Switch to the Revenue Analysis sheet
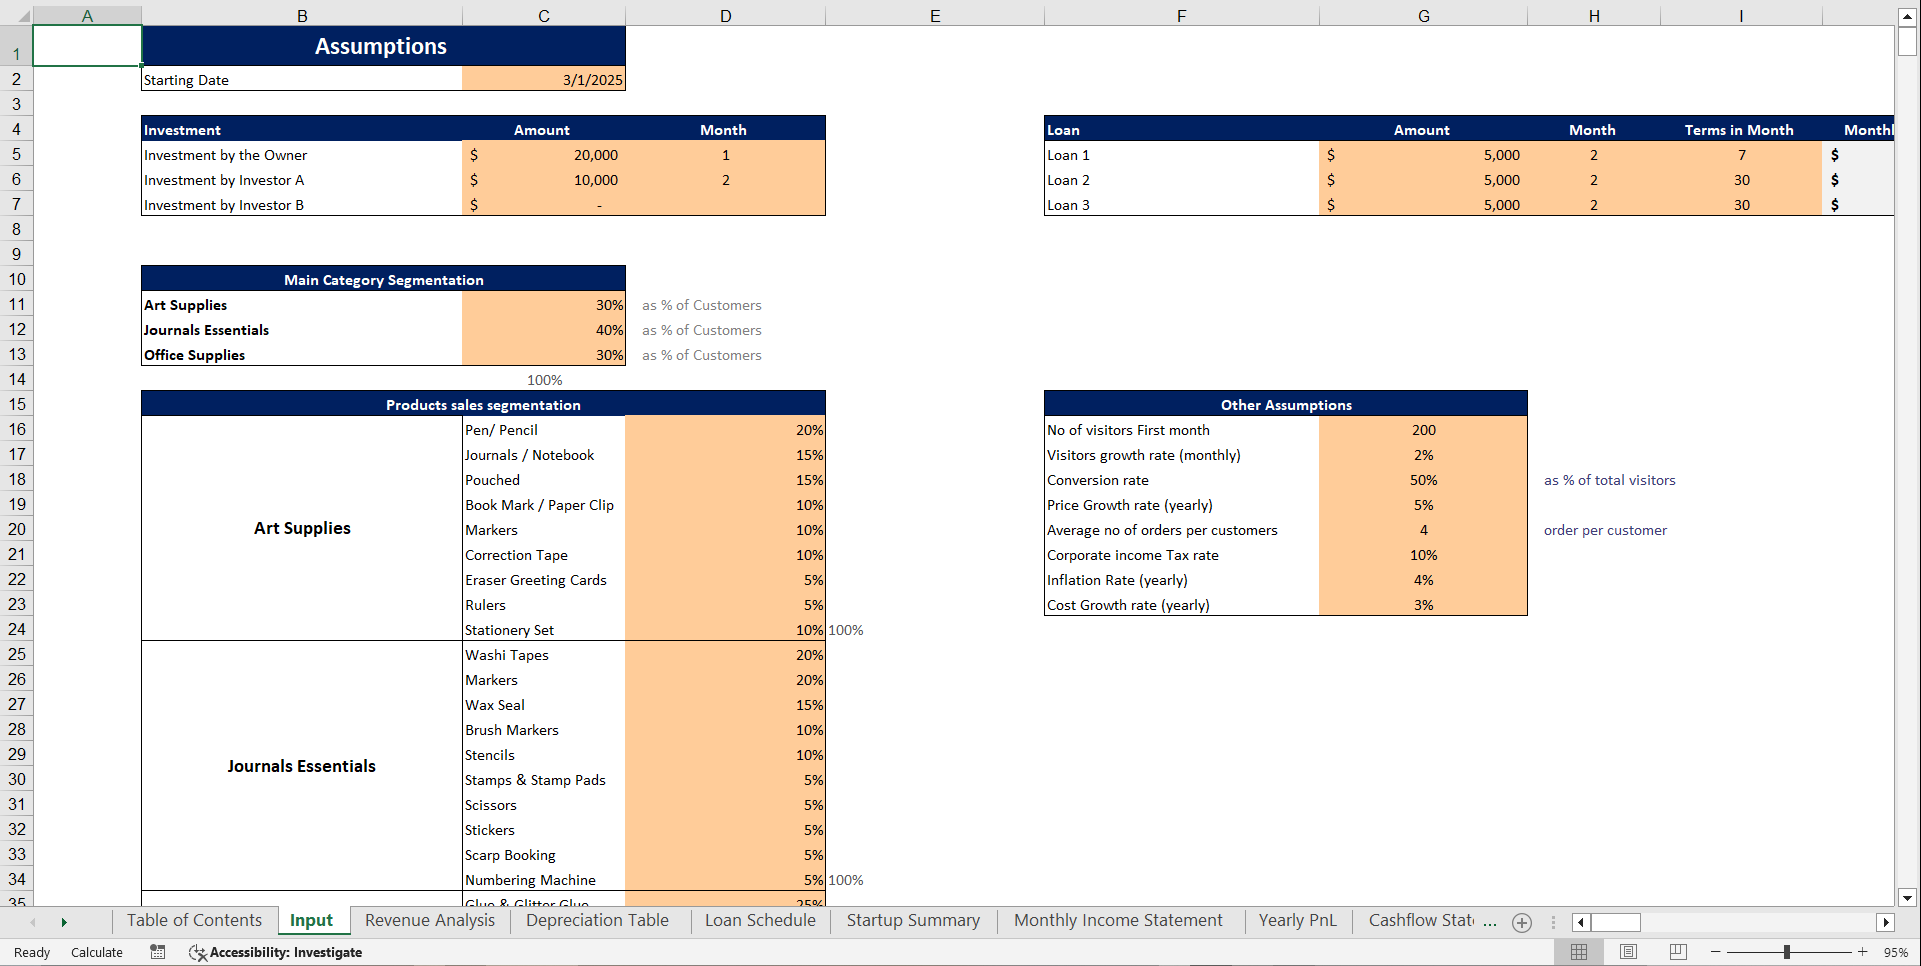The width and height of the screenshot is (1921, 966). coord(429,920)
